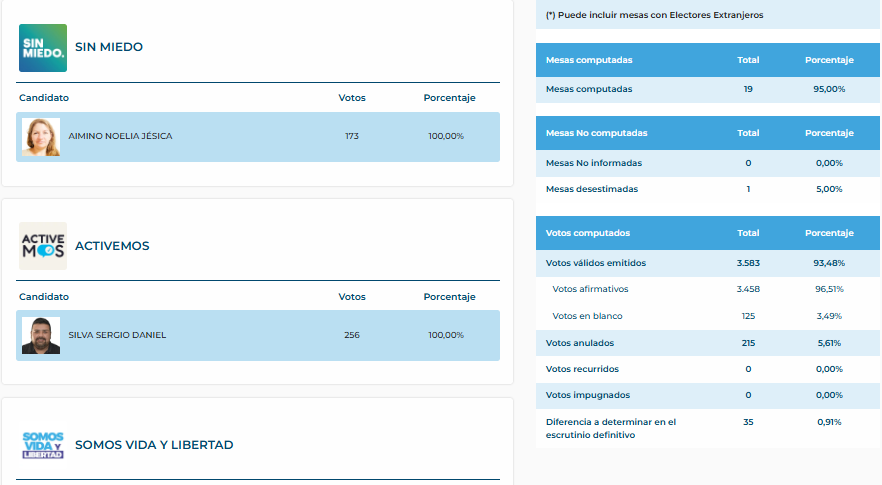The width and height of the screenshot is (882, 485).
Task: Click blank votes total 125
Action: (748, 316)
